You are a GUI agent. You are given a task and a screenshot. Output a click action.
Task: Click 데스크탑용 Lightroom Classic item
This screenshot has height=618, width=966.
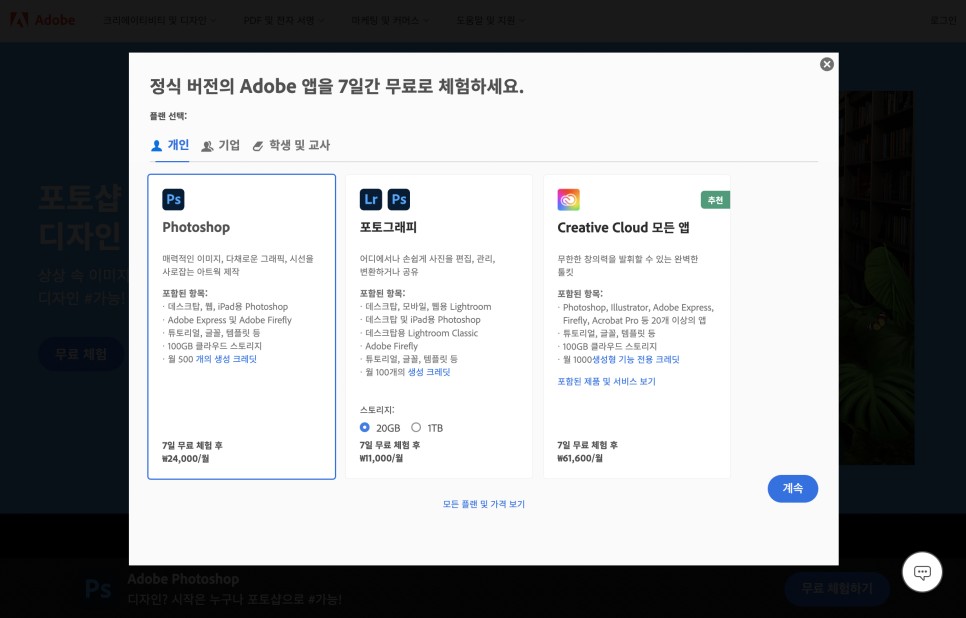[421, 333]
